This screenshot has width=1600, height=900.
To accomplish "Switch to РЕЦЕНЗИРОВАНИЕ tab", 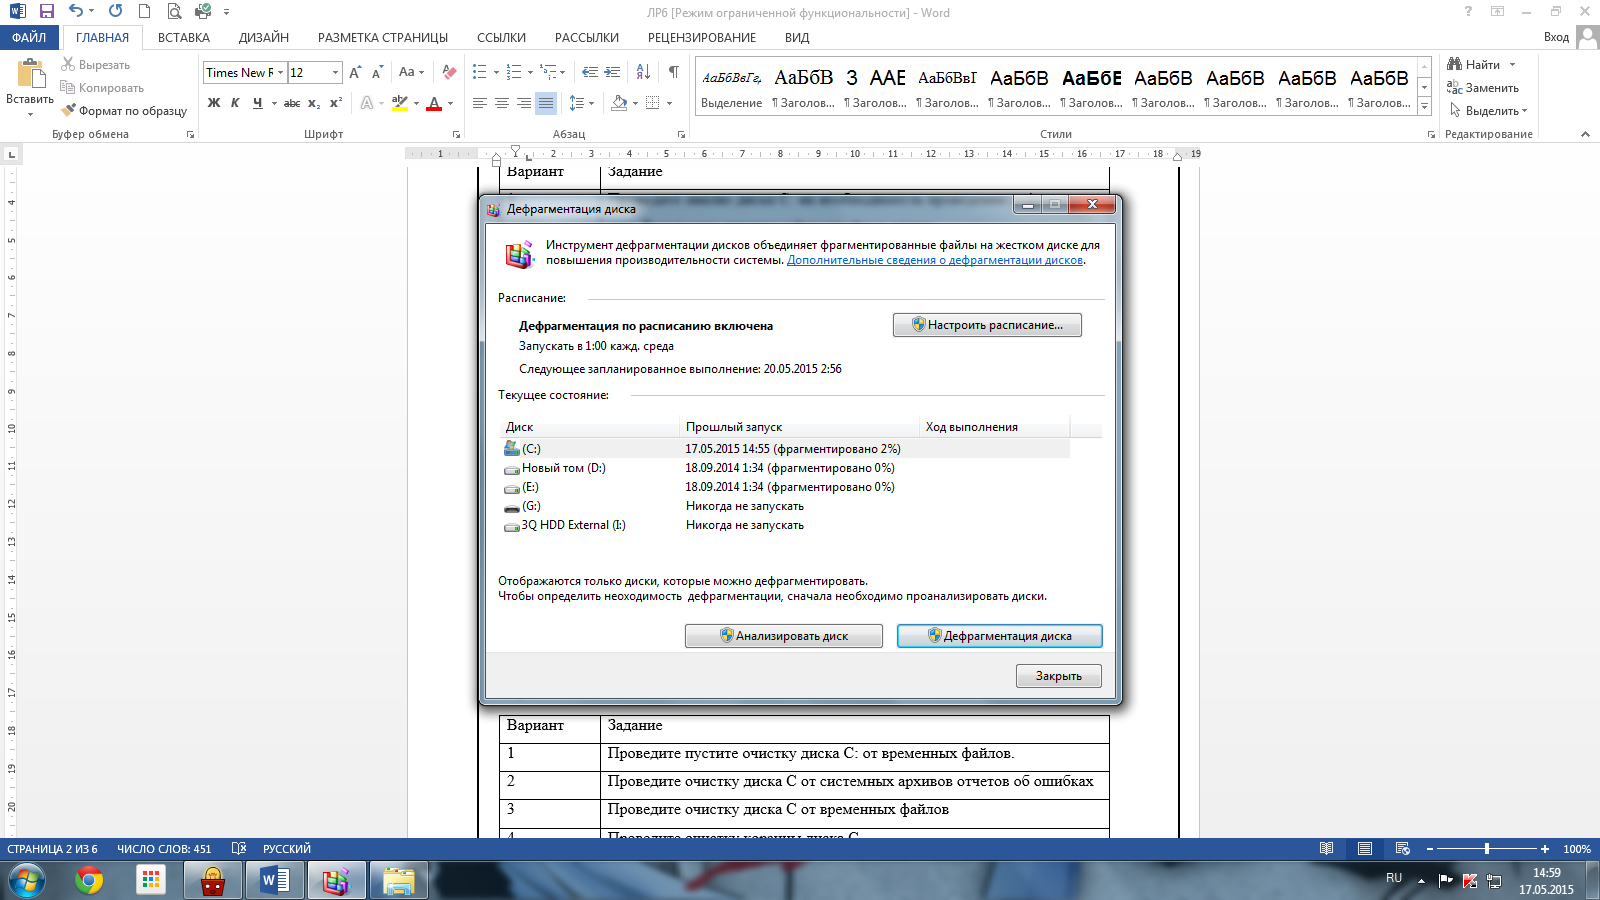I will 702,37.
